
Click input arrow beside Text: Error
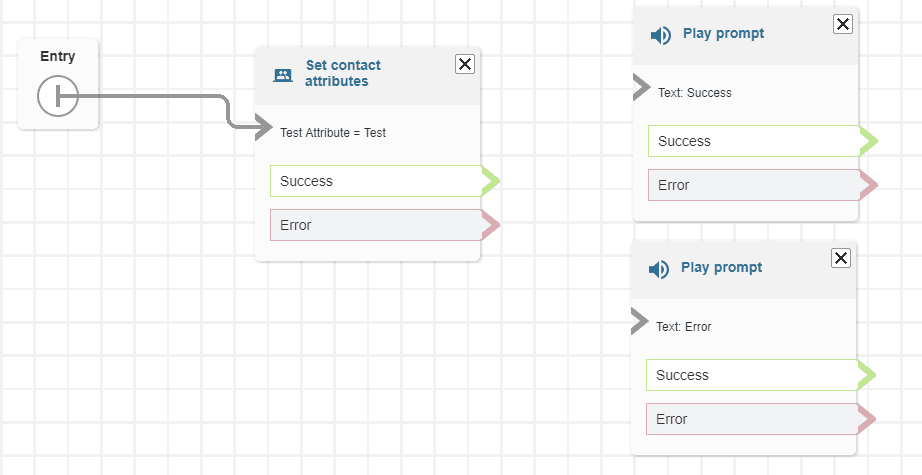point(640,322)
